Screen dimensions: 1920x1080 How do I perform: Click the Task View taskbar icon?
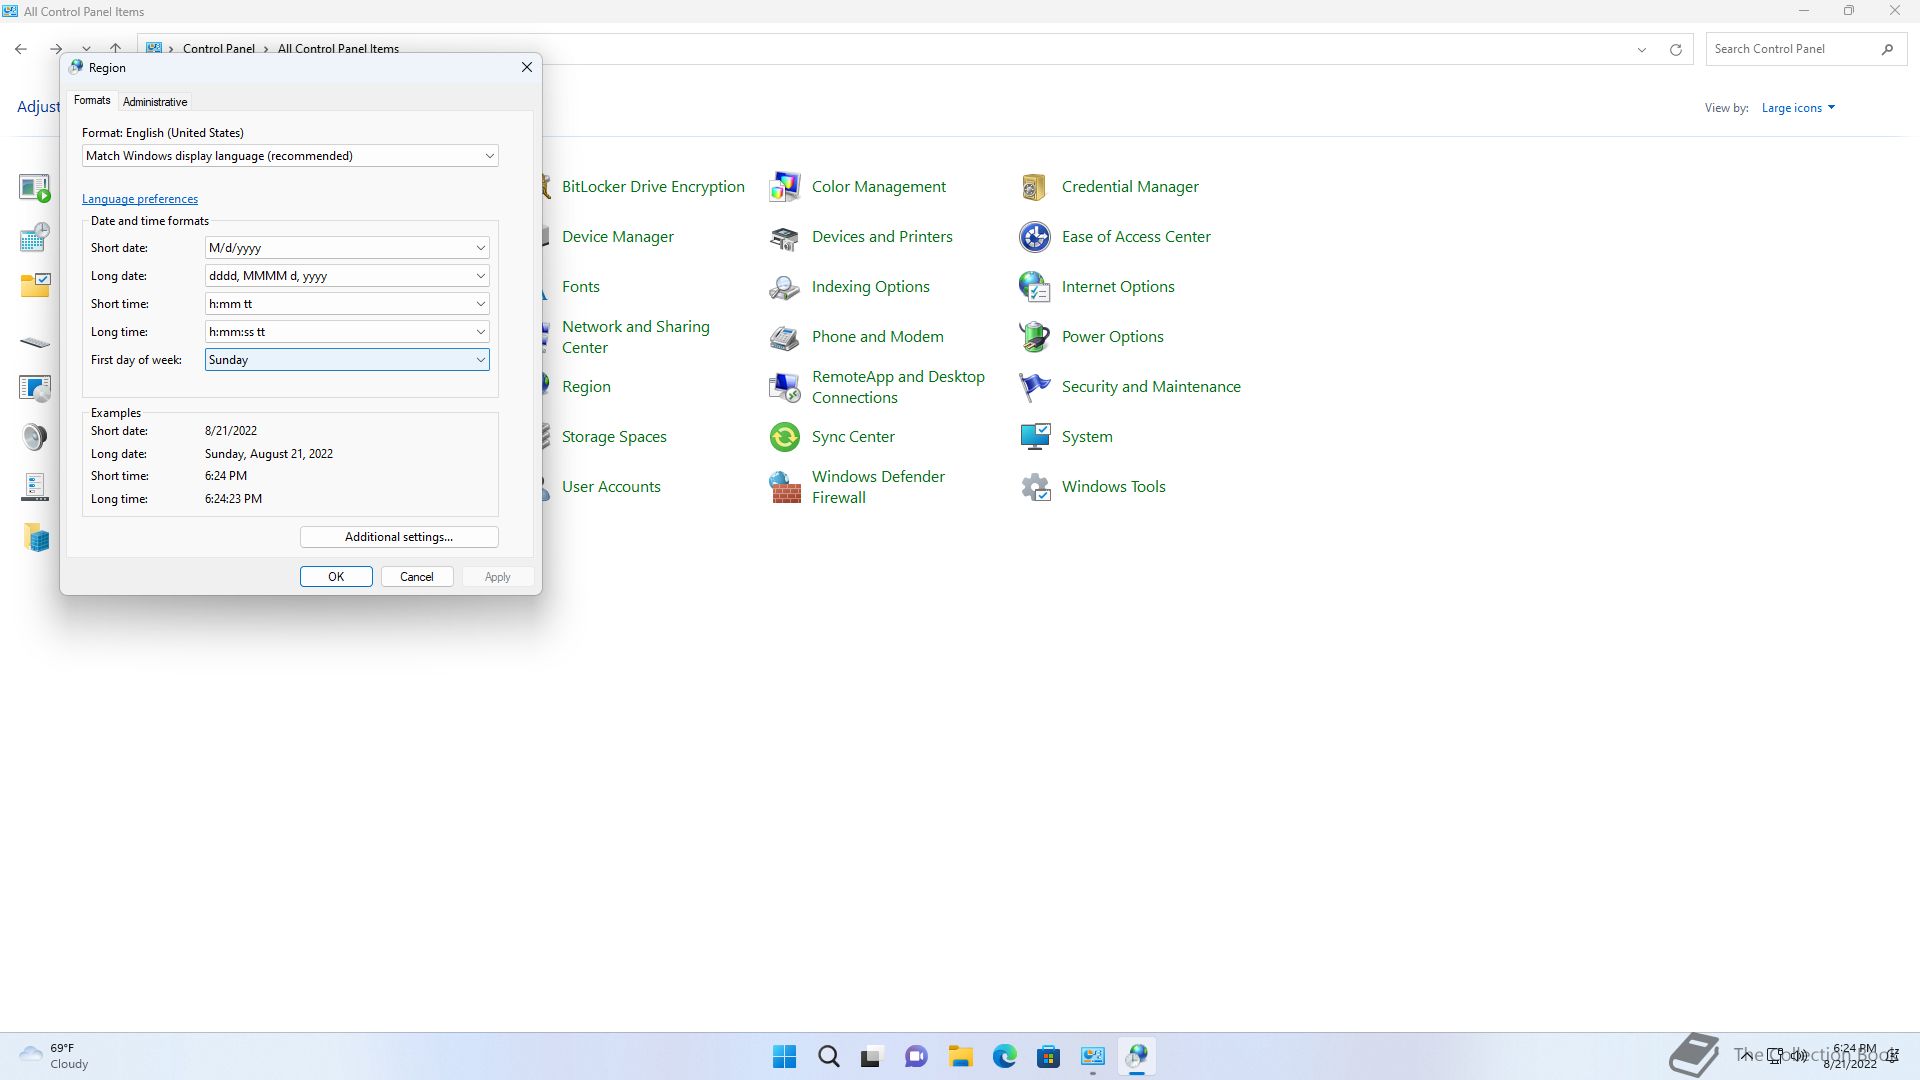click(873, 1056)
